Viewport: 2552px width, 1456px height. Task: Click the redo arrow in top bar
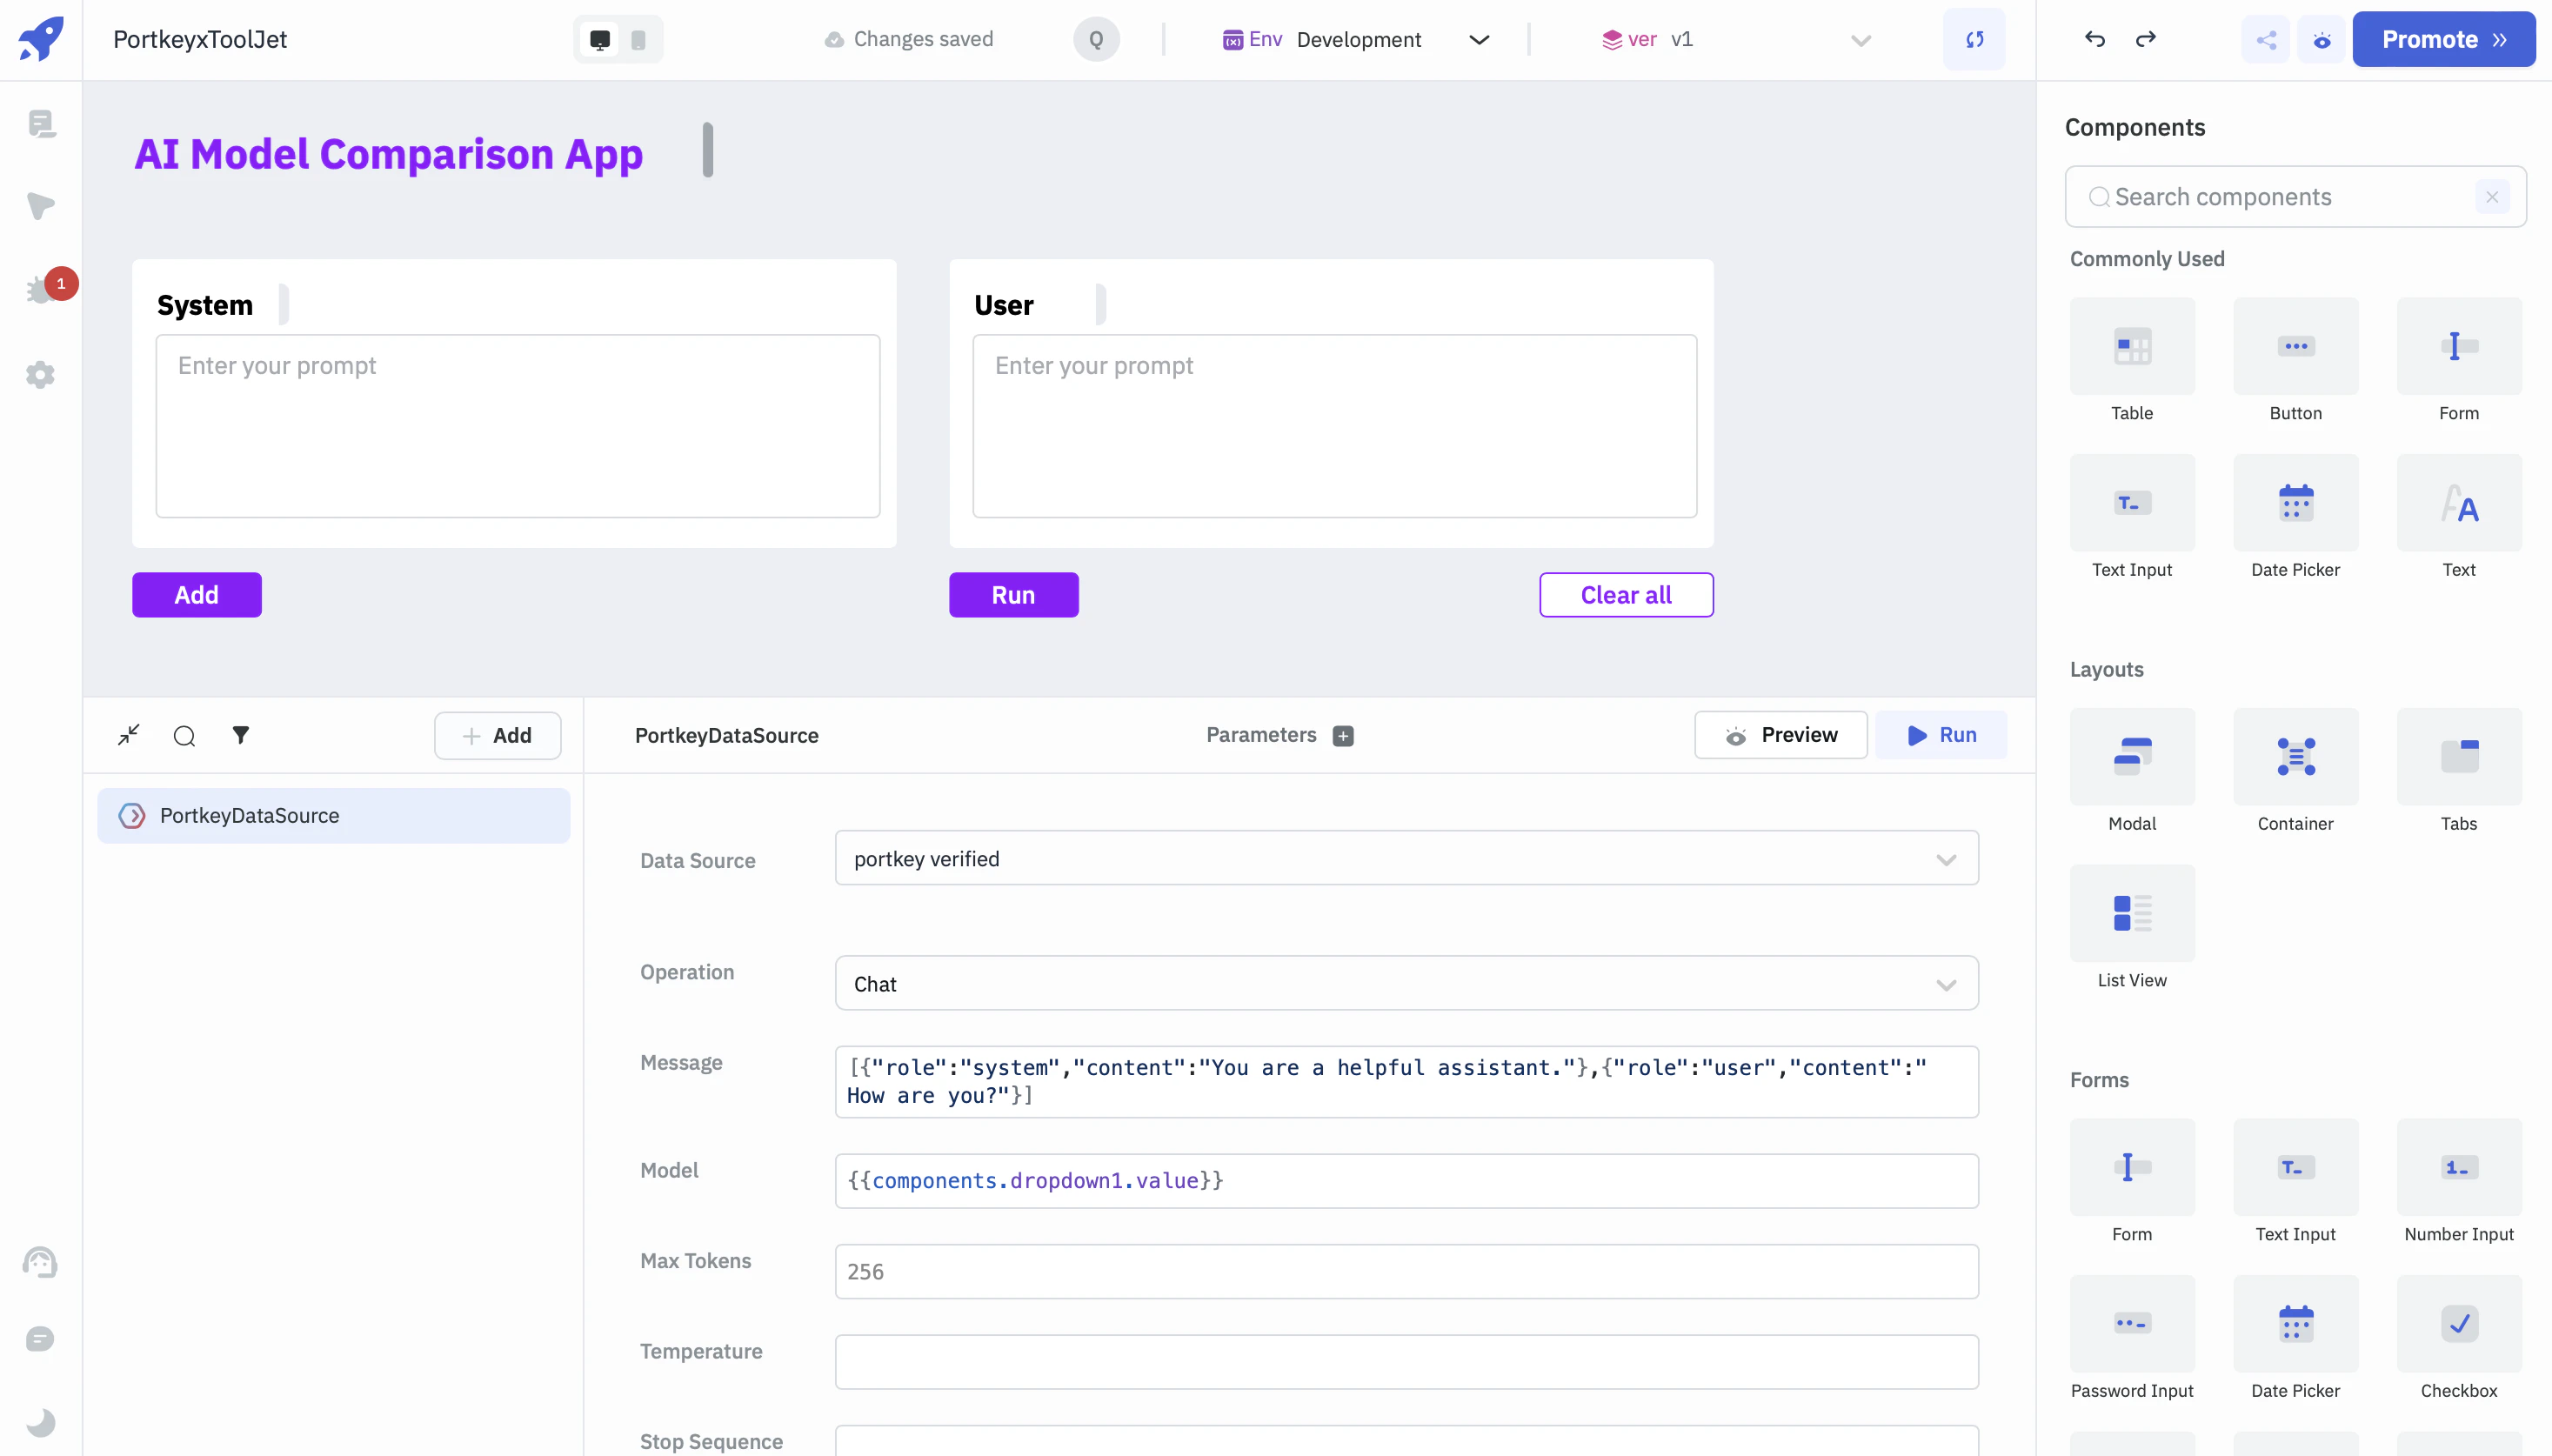(x=2146, y=39)
